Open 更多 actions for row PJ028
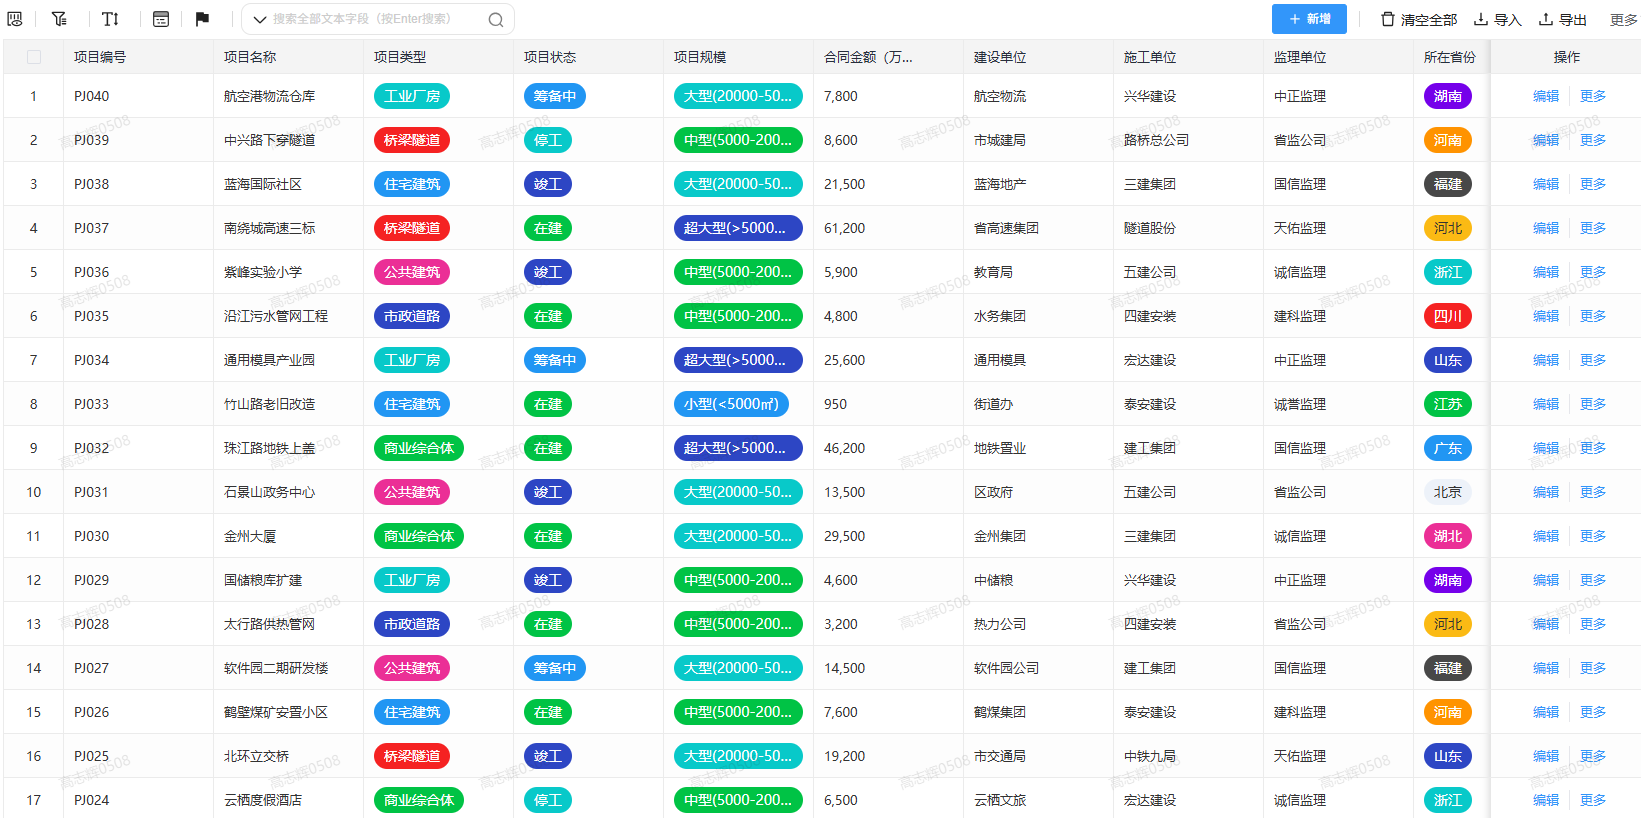The image size is (1641, 818). pyautogui.click(x=1593, y=624)
